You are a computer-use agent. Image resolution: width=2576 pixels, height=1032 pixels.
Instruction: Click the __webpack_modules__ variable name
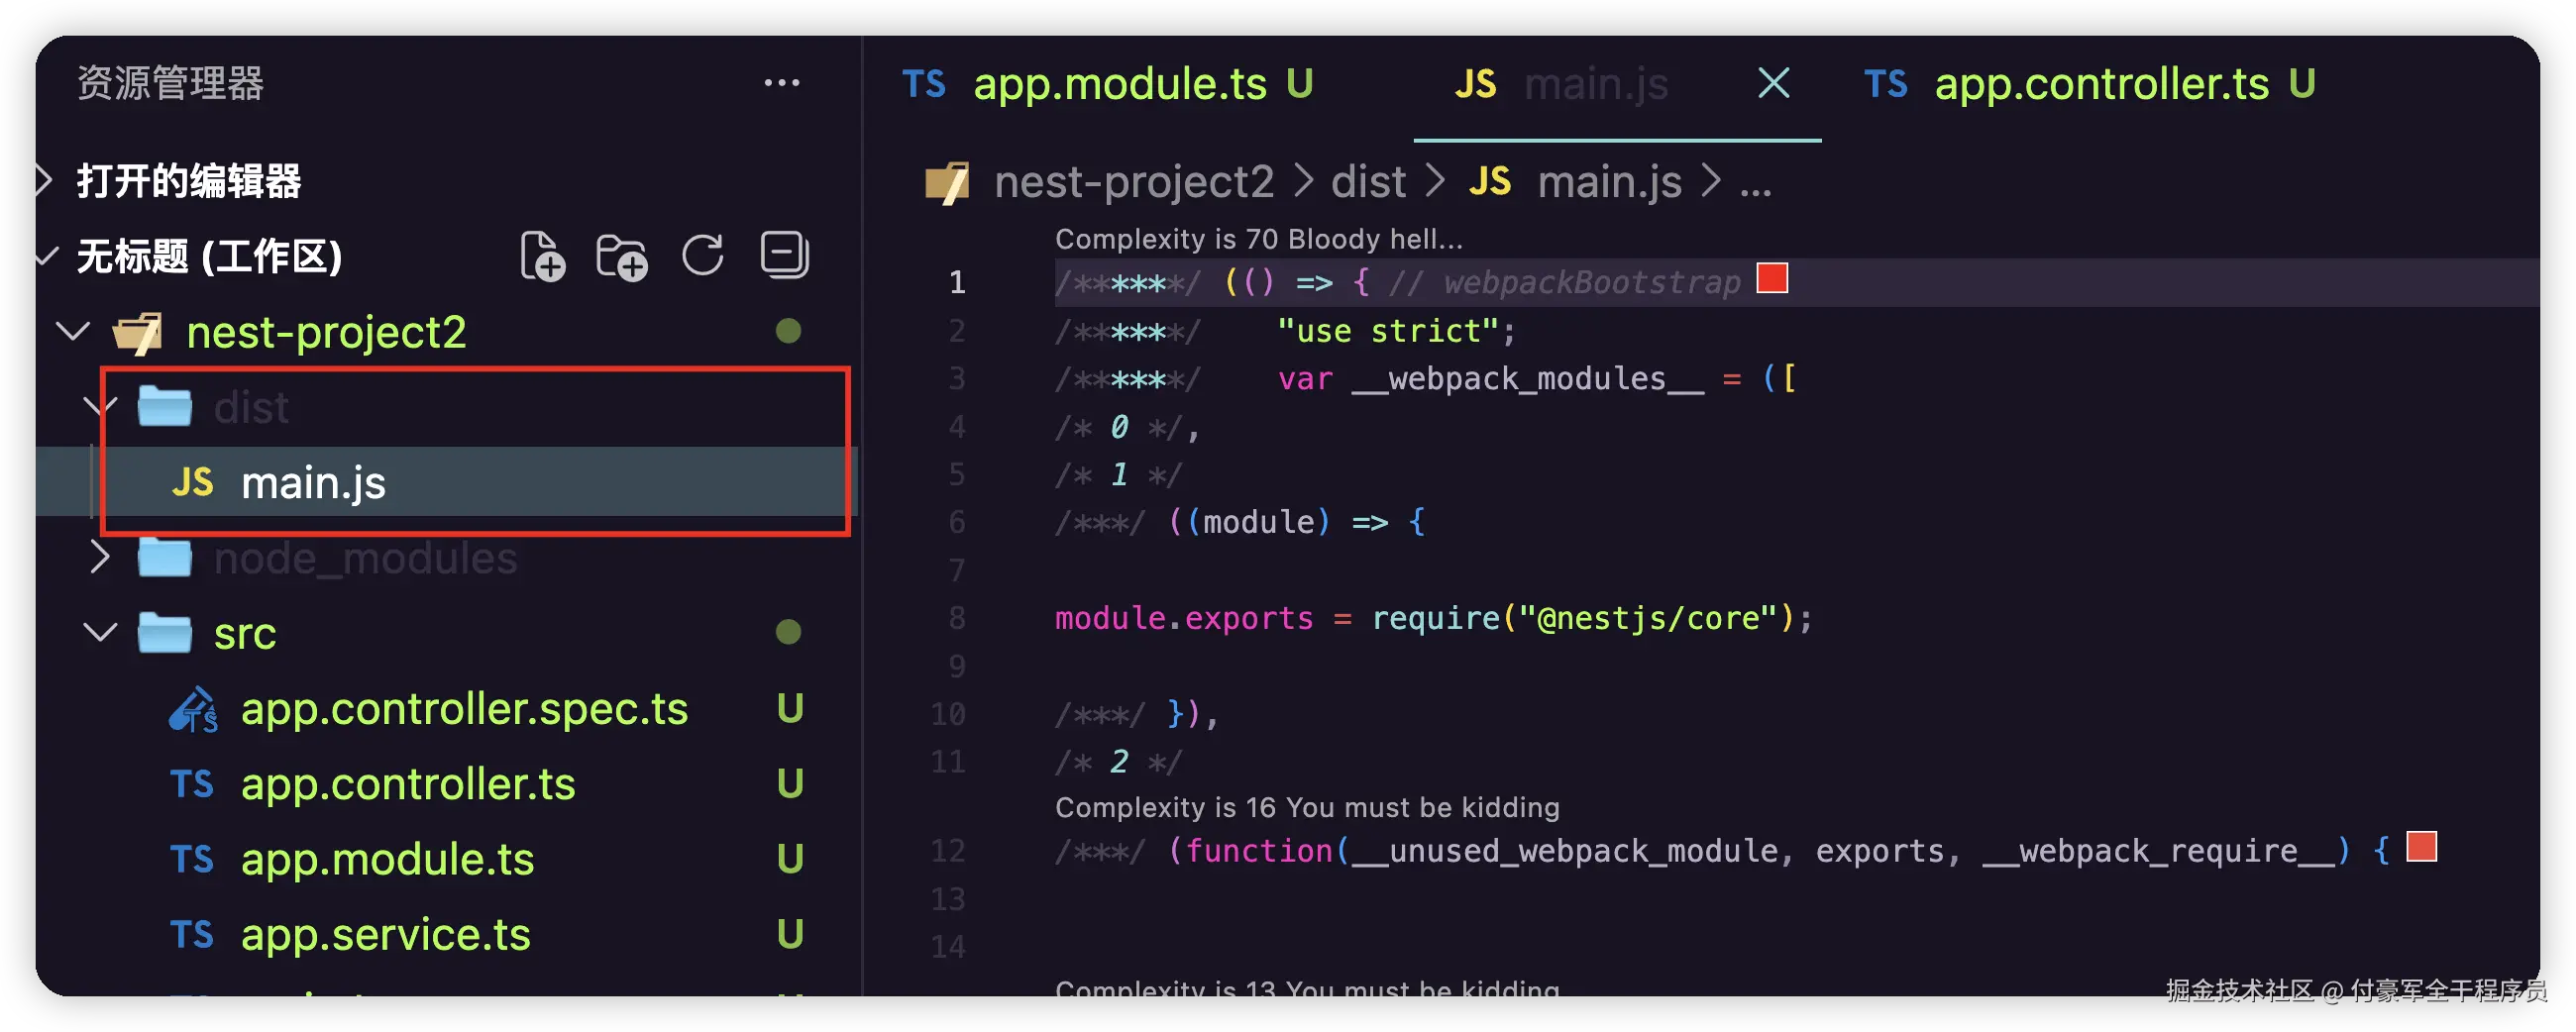tap(1528, 379)
